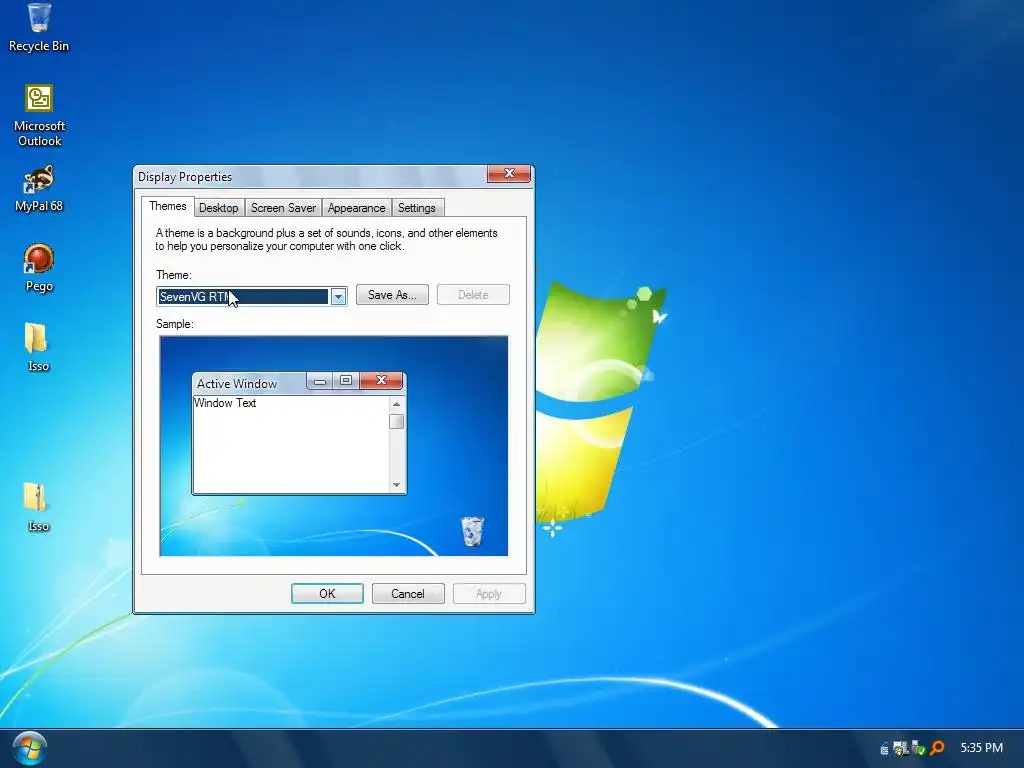
Task: Click the 'Window Text' sample text
Action: (x=225, y=403)
